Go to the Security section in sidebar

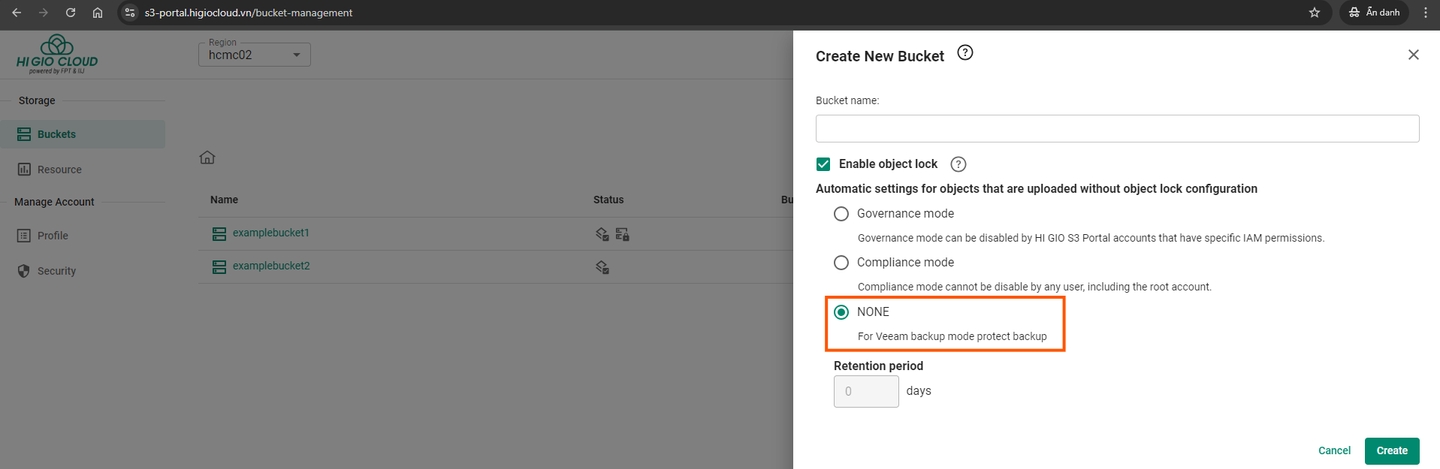coord(56,271)
